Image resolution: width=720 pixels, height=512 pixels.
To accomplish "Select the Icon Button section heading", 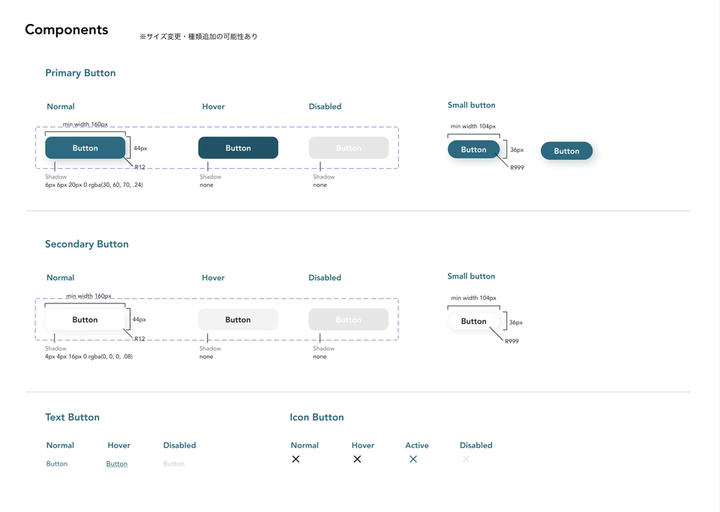I will tap(316, 417).
